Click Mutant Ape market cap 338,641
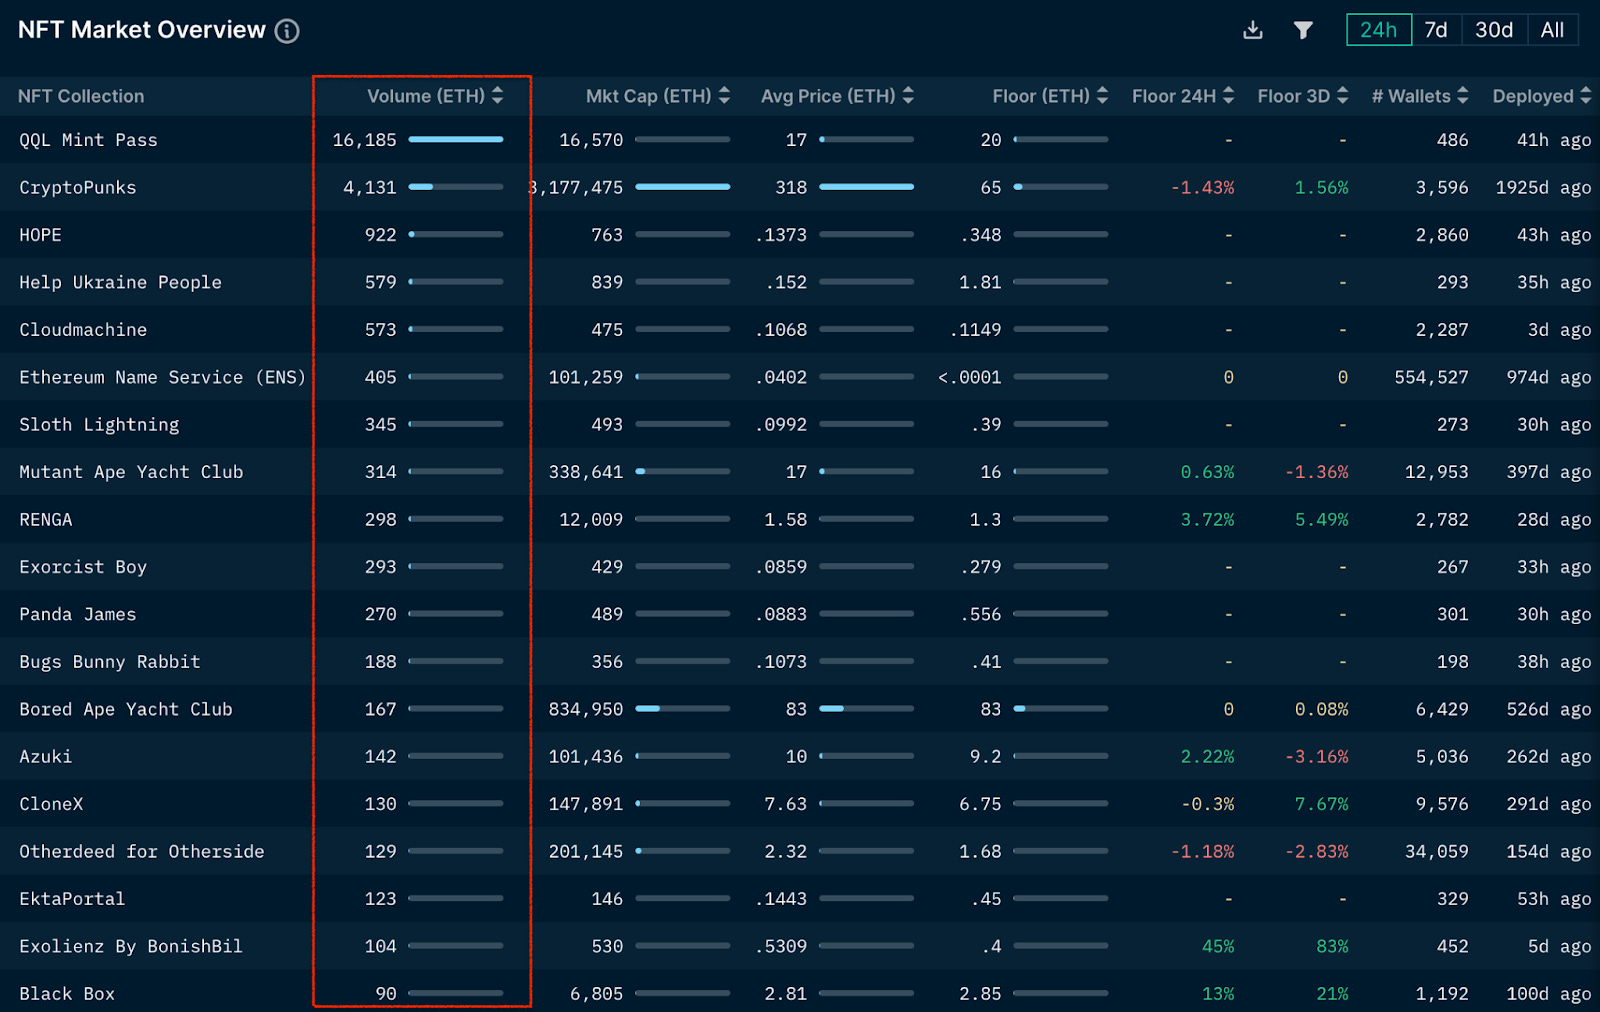Viewport: 1600px width, 1012px height. tap(586, 472)
